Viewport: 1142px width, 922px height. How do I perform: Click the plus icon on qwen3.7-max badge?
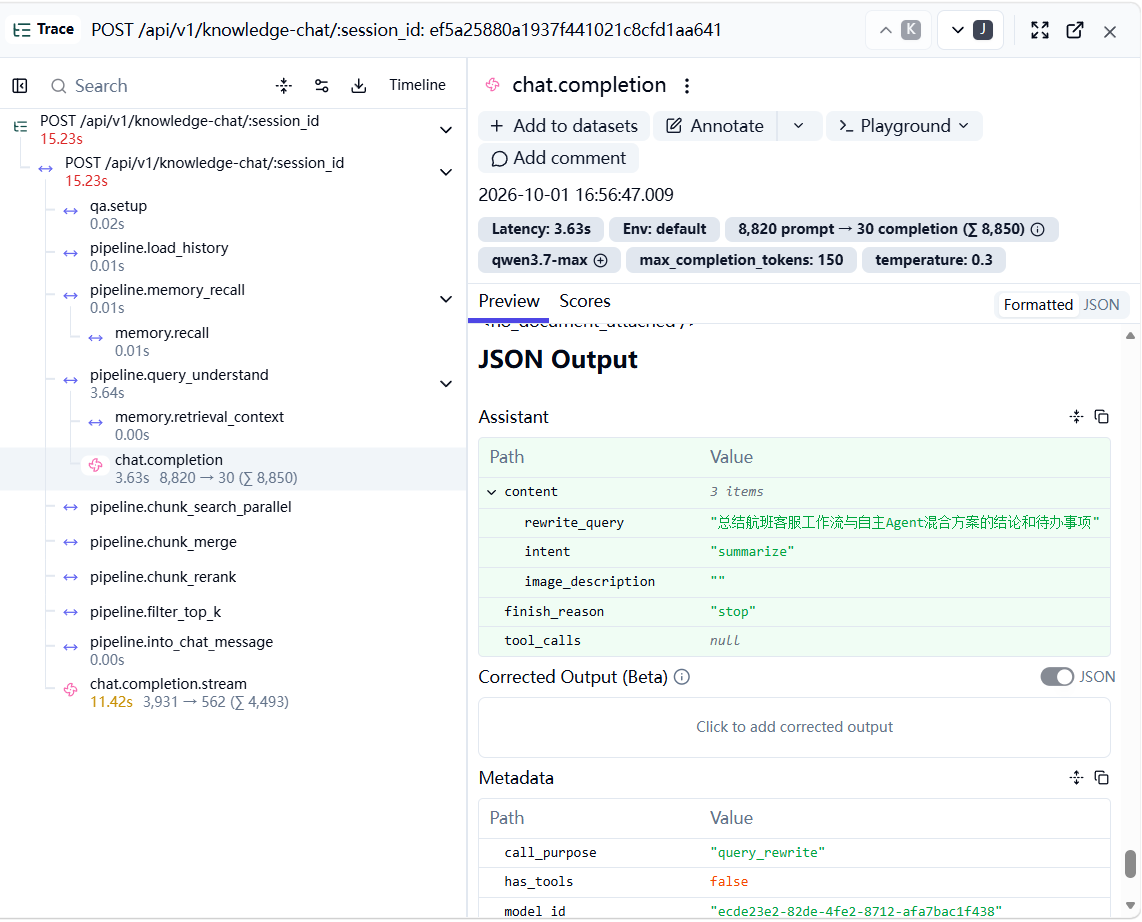coord(601,261)
